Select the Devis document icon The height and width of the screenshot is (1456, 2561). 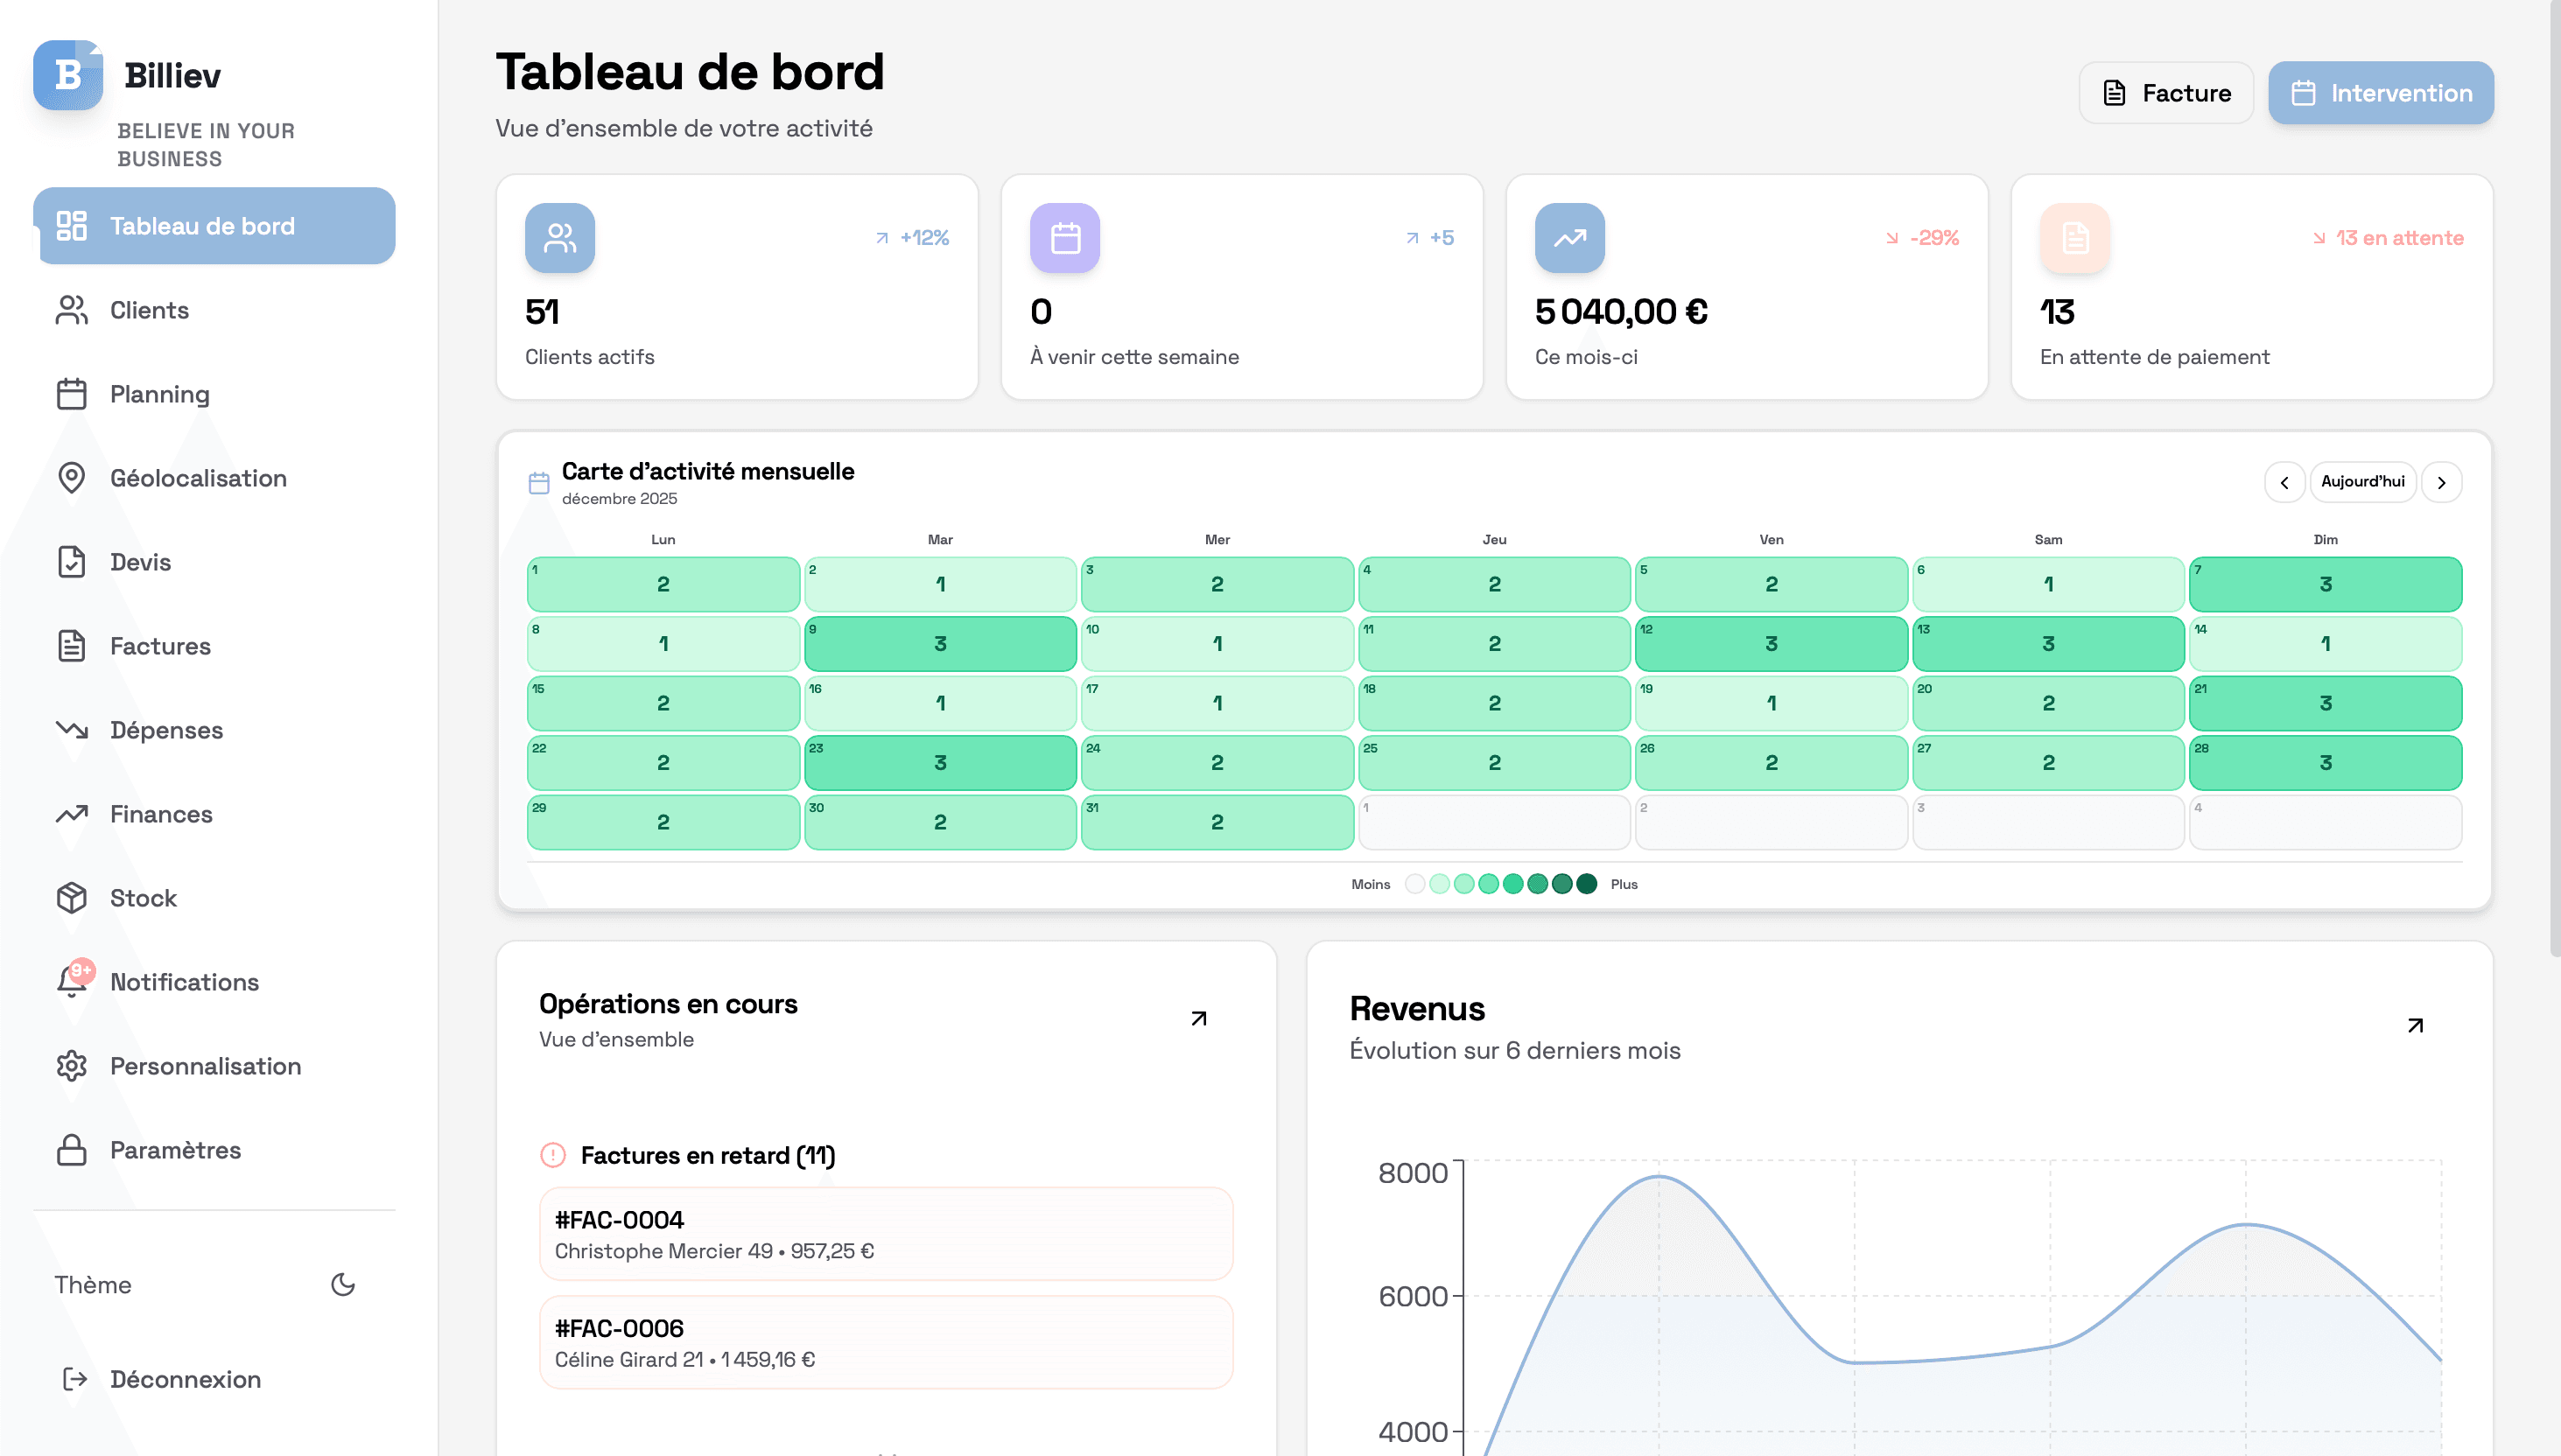(72, 562)
